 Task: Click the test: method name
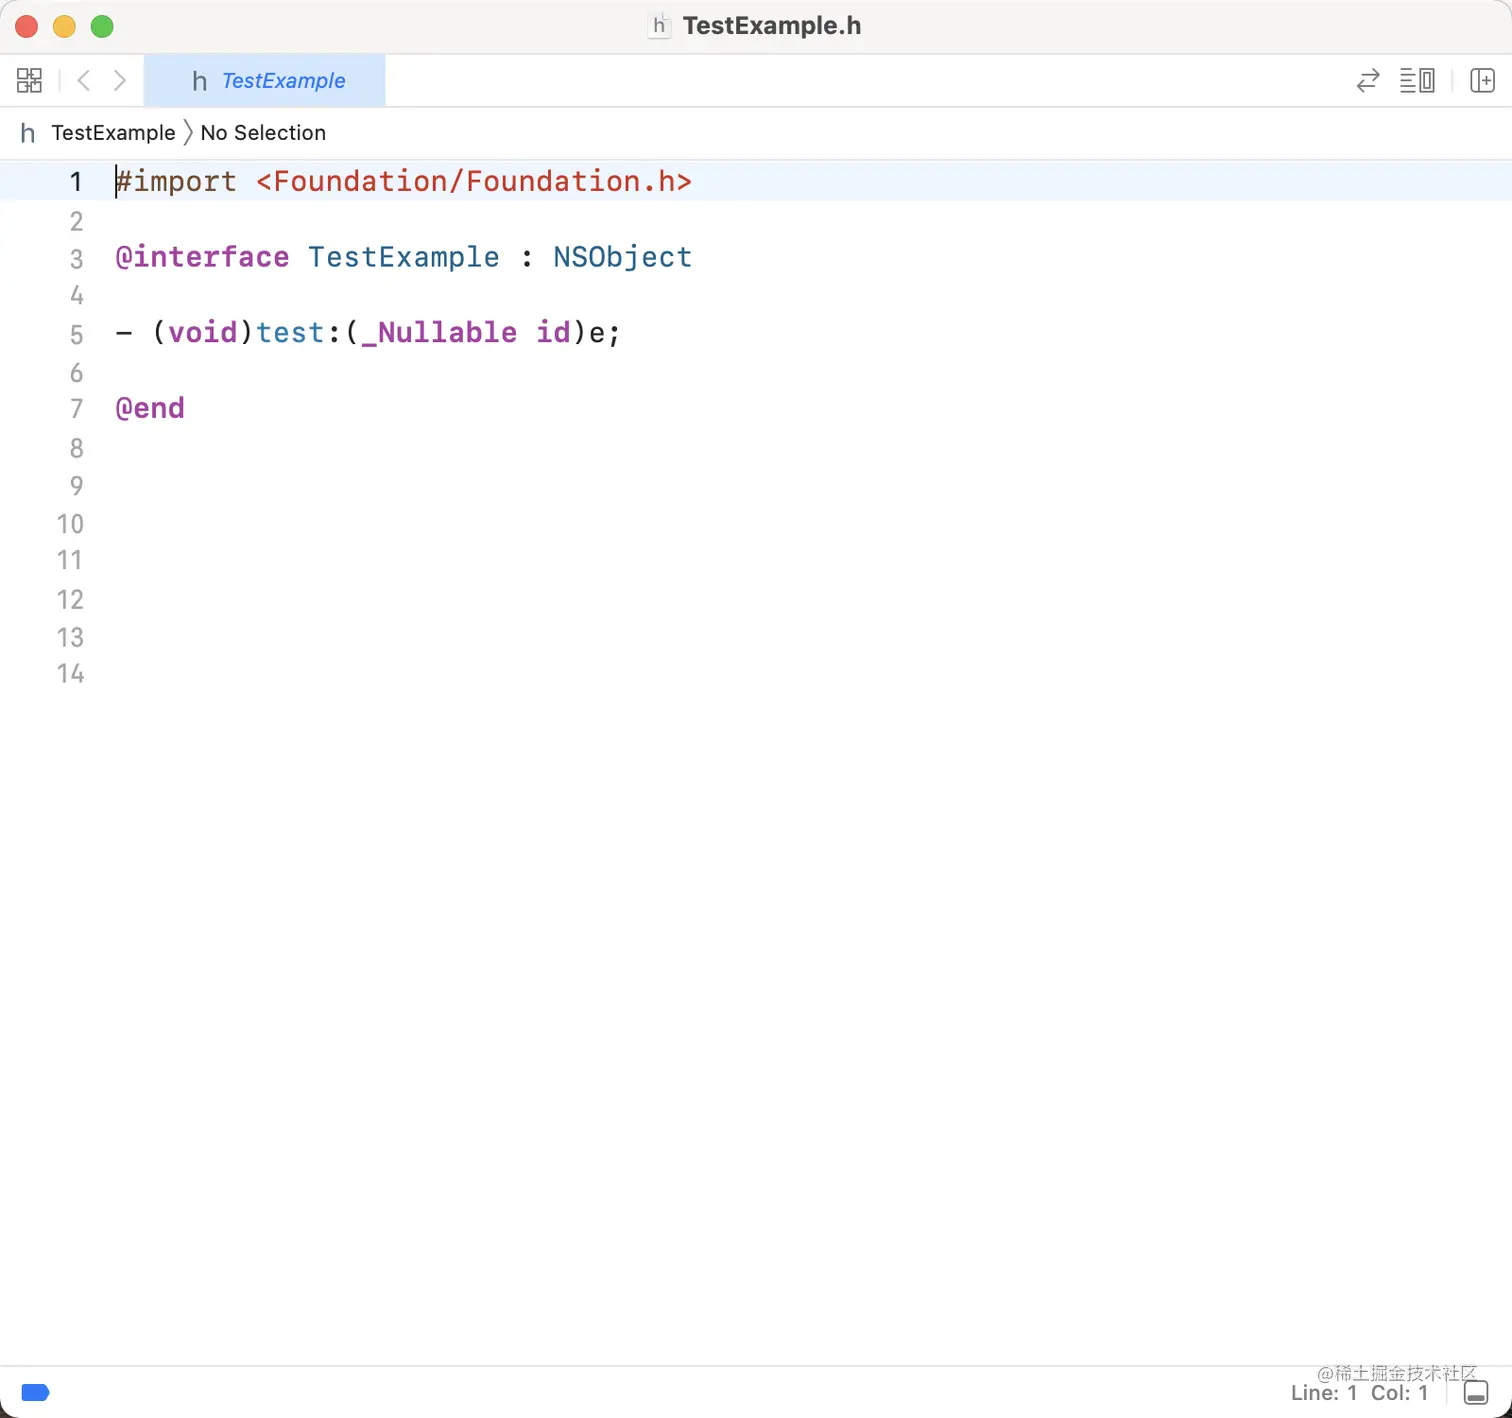tap(298, 332)
